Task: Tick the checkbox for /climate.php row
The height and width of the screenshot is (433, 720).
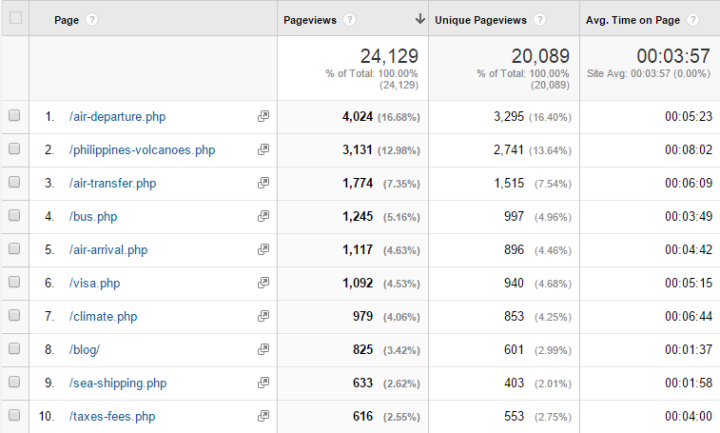Action: click(14, 316)
